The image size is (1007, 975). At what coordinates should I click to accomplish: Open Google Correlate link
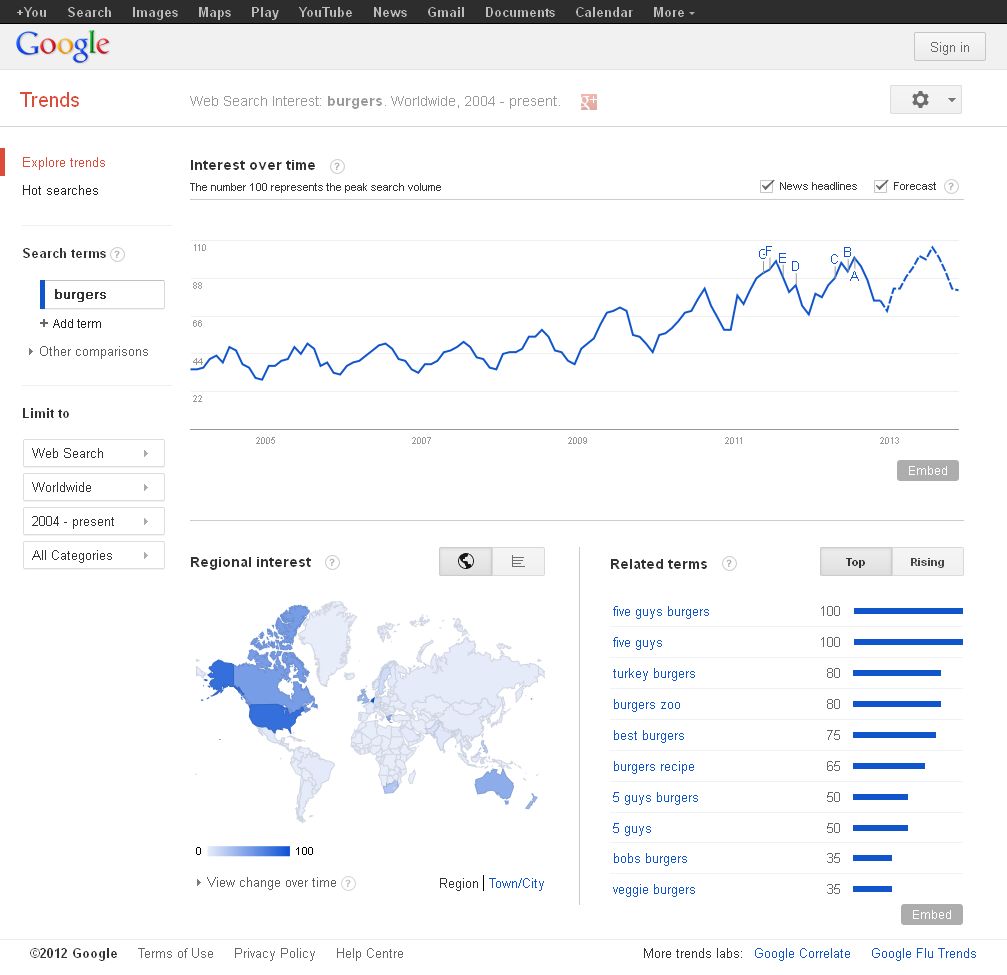pos(802,954)
